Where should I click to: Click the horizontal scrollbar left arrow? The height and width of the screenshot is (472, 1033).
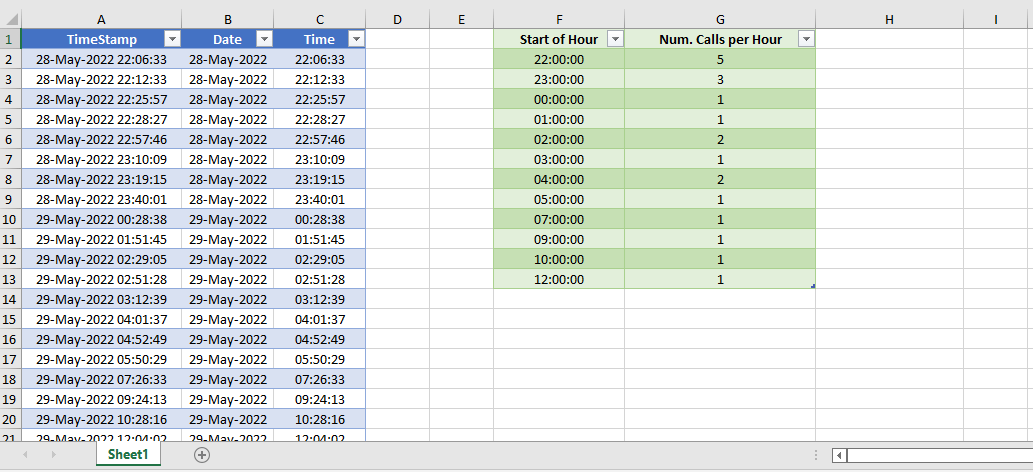[839, 455]
